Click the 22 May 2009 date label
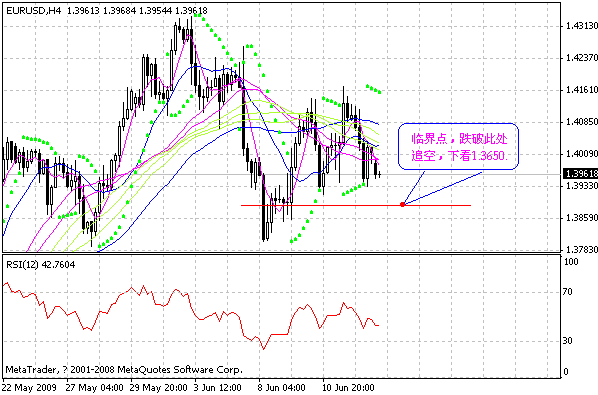 pyautogui.click(x=29, y=388)
